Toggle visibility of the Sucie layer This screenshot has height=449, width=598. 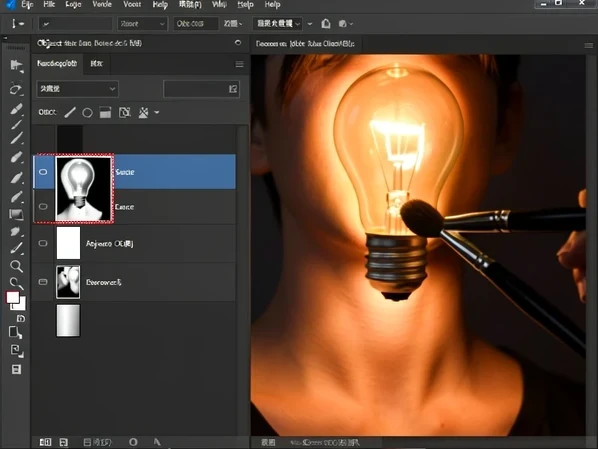(43, 172)
